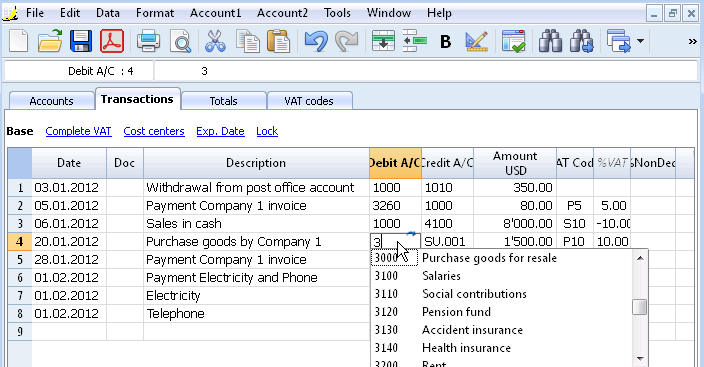Click the Amount USD column header
Viewport: 704px width, 367px height.
515,163
